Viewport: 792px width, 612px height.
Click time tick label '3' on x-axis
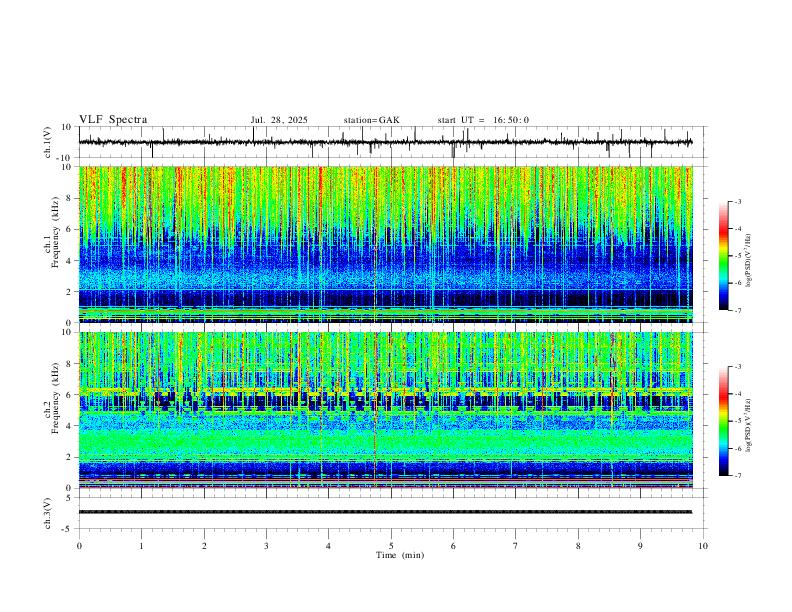click(x=266, y=546)
